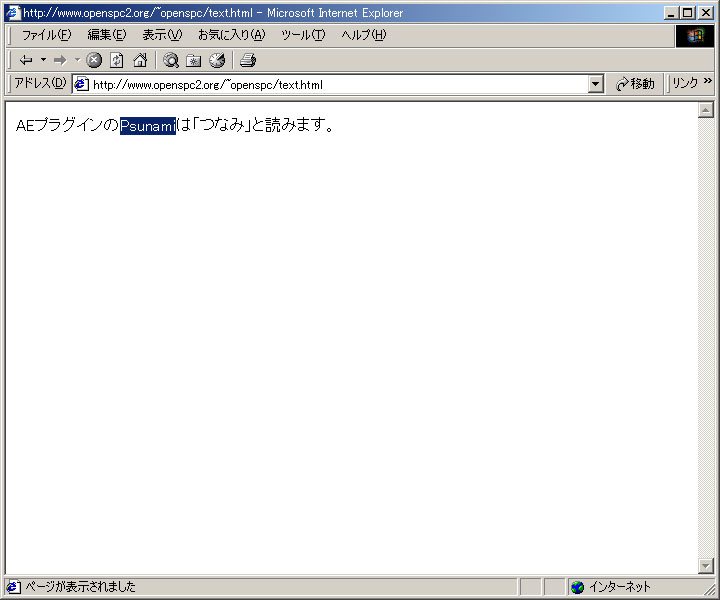Refresh the page with the Refresh icon
The image size is (720, 600).
[117, 60]
